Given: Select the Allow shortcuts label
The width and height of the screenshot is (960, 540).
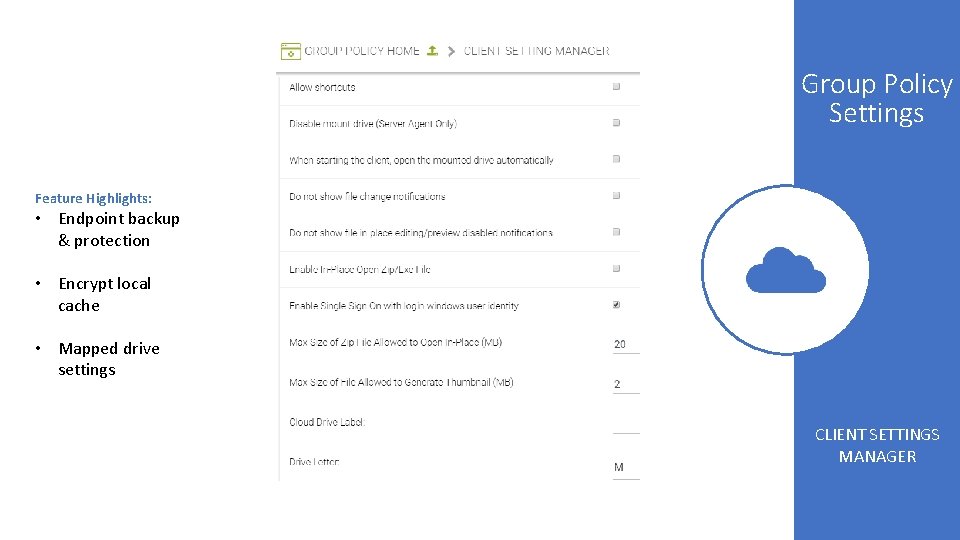Looking at the screenshot, I should pos(322,87).
